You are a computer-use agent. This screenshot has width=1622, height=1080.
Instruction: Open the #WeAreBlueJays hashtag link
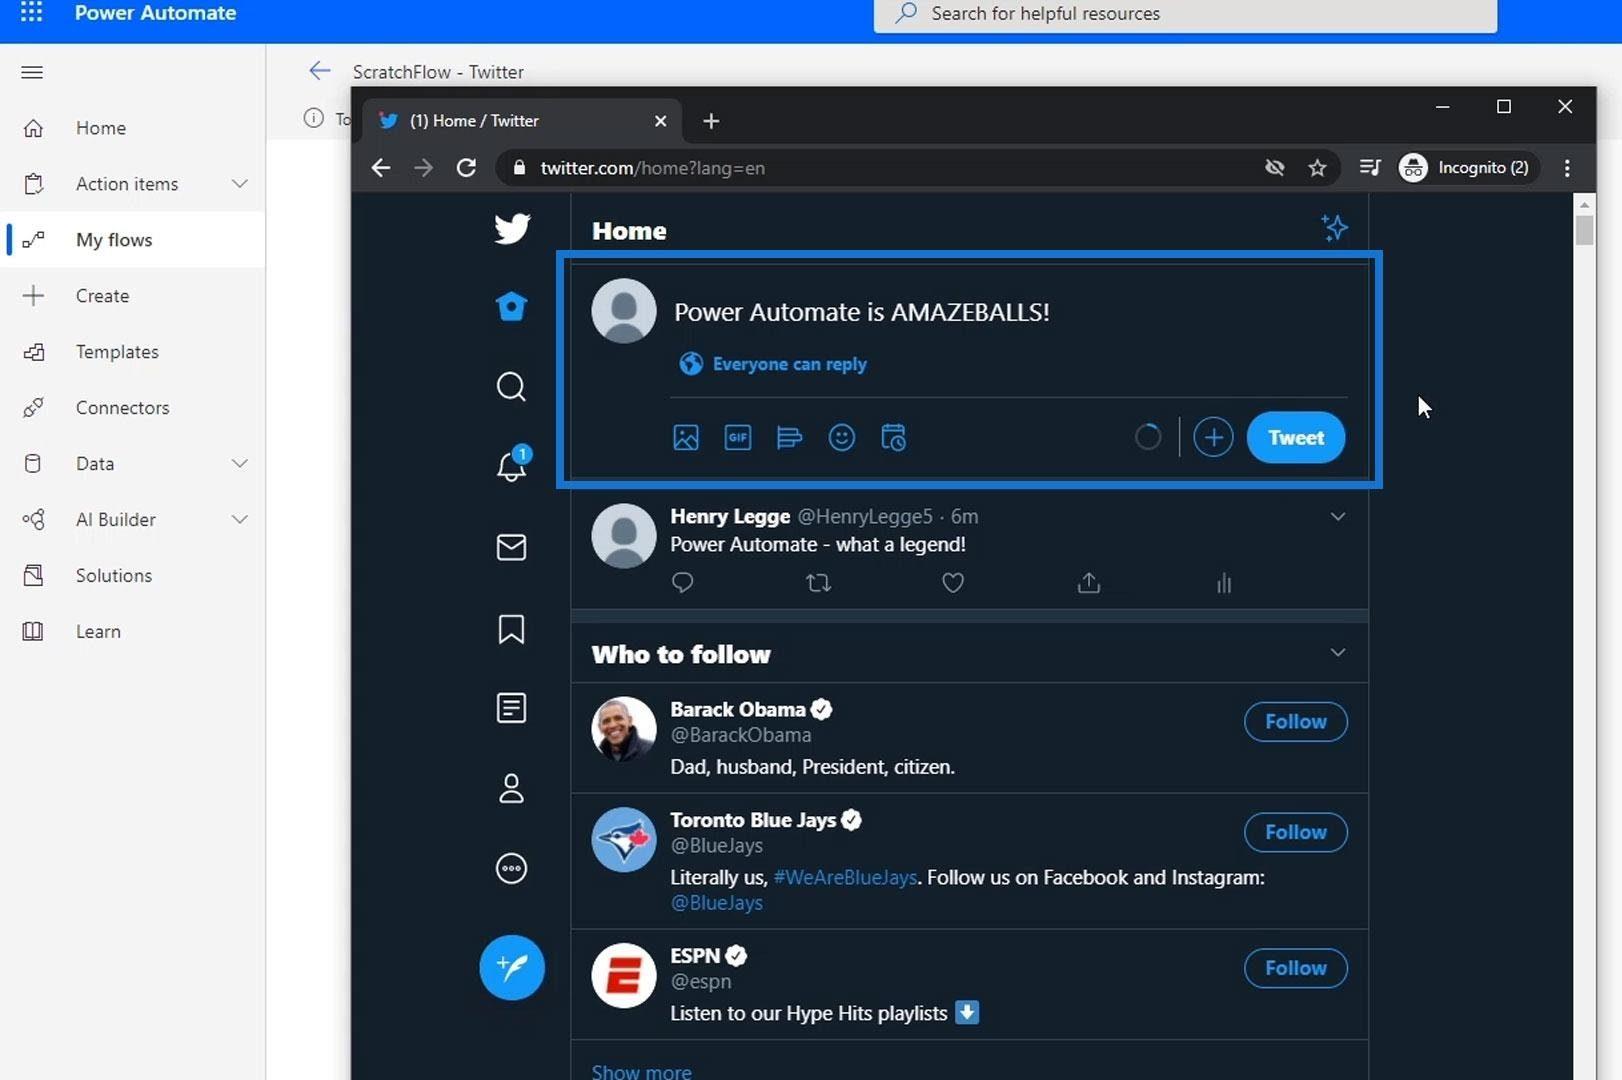845,877
